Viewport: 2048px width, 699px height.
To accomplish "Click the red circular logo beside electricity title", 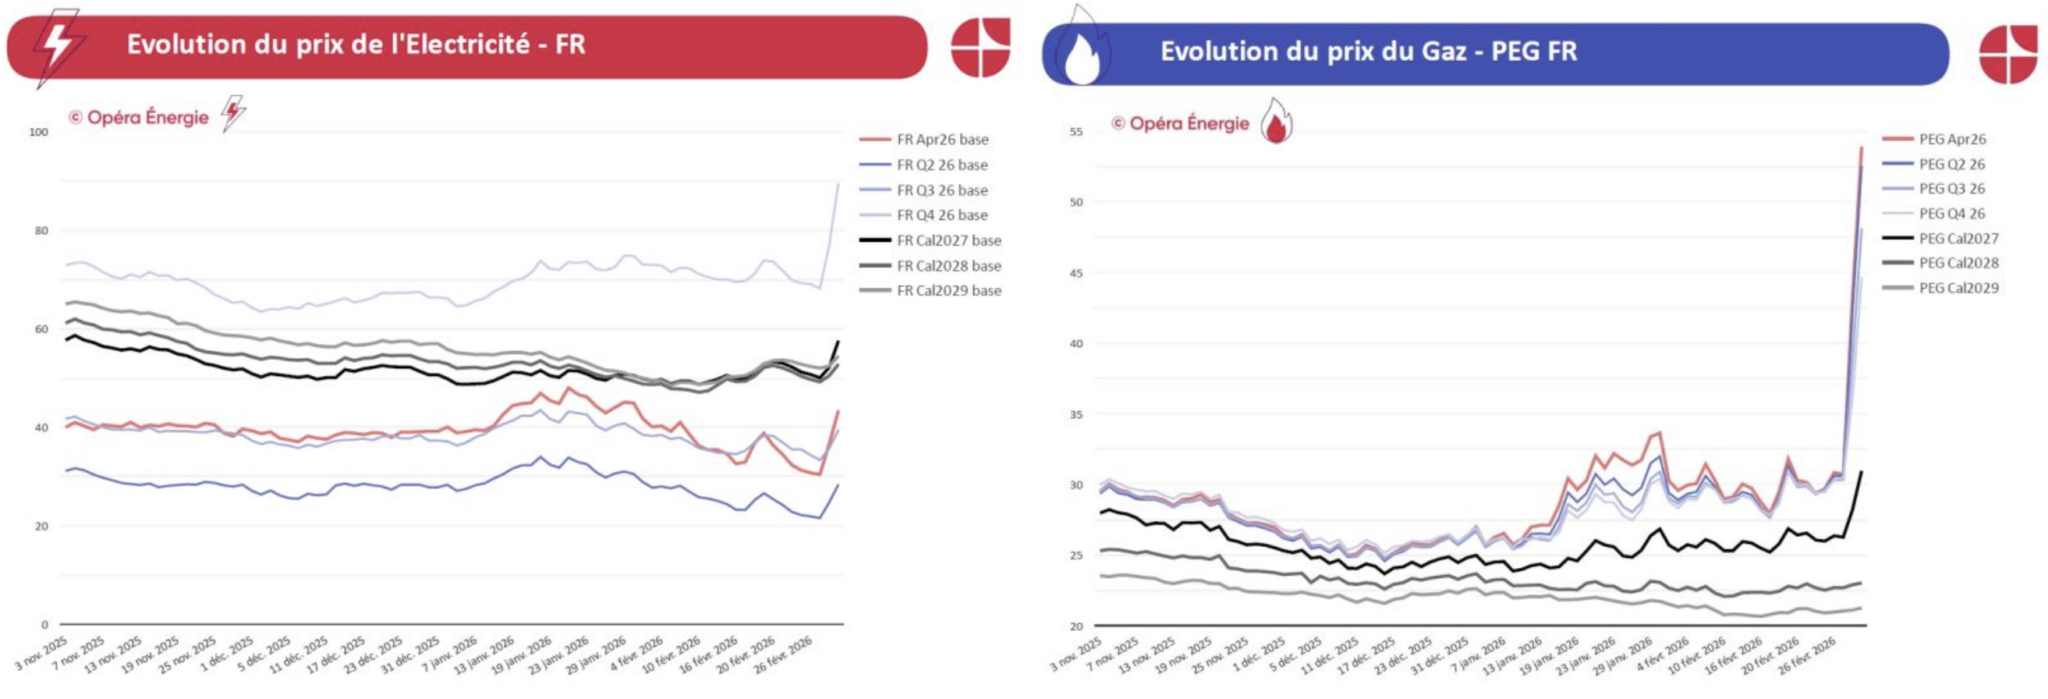I will pyautogui.click(x=980, y=47).
